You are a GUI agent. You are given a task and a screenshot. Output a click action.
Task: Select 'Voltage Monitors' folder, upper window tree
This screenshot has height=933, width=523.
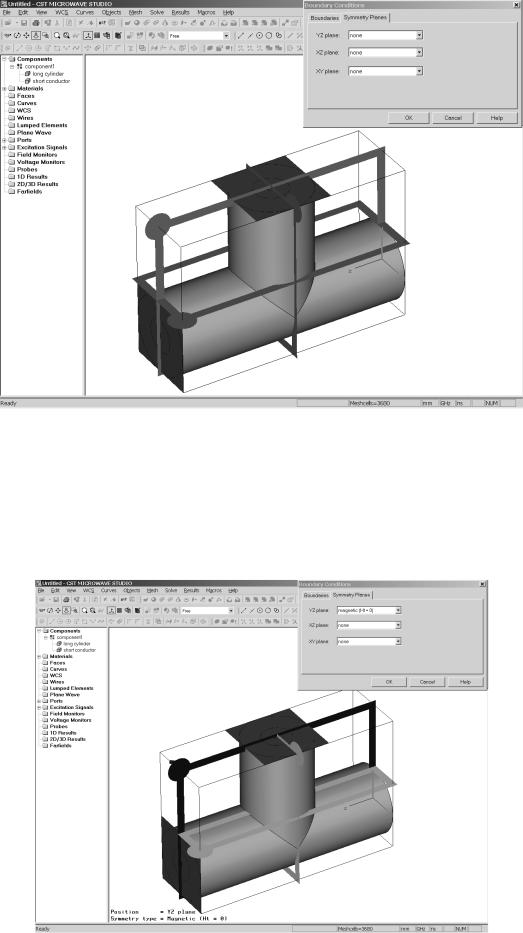click(40, 162)
